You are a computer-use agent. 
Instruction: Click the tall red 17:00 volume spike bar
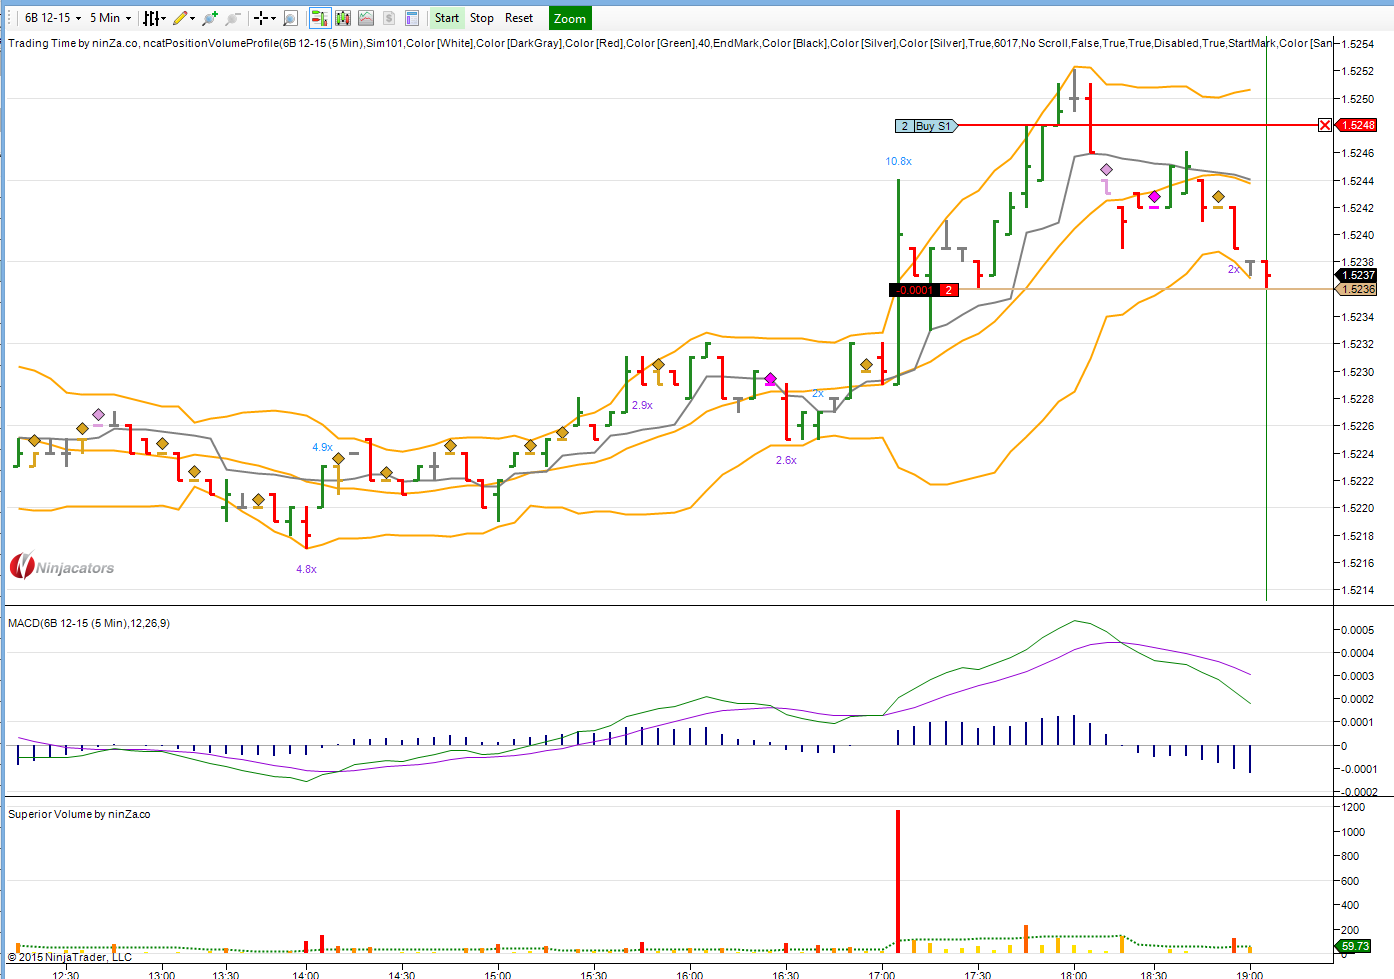pos(898,881)
